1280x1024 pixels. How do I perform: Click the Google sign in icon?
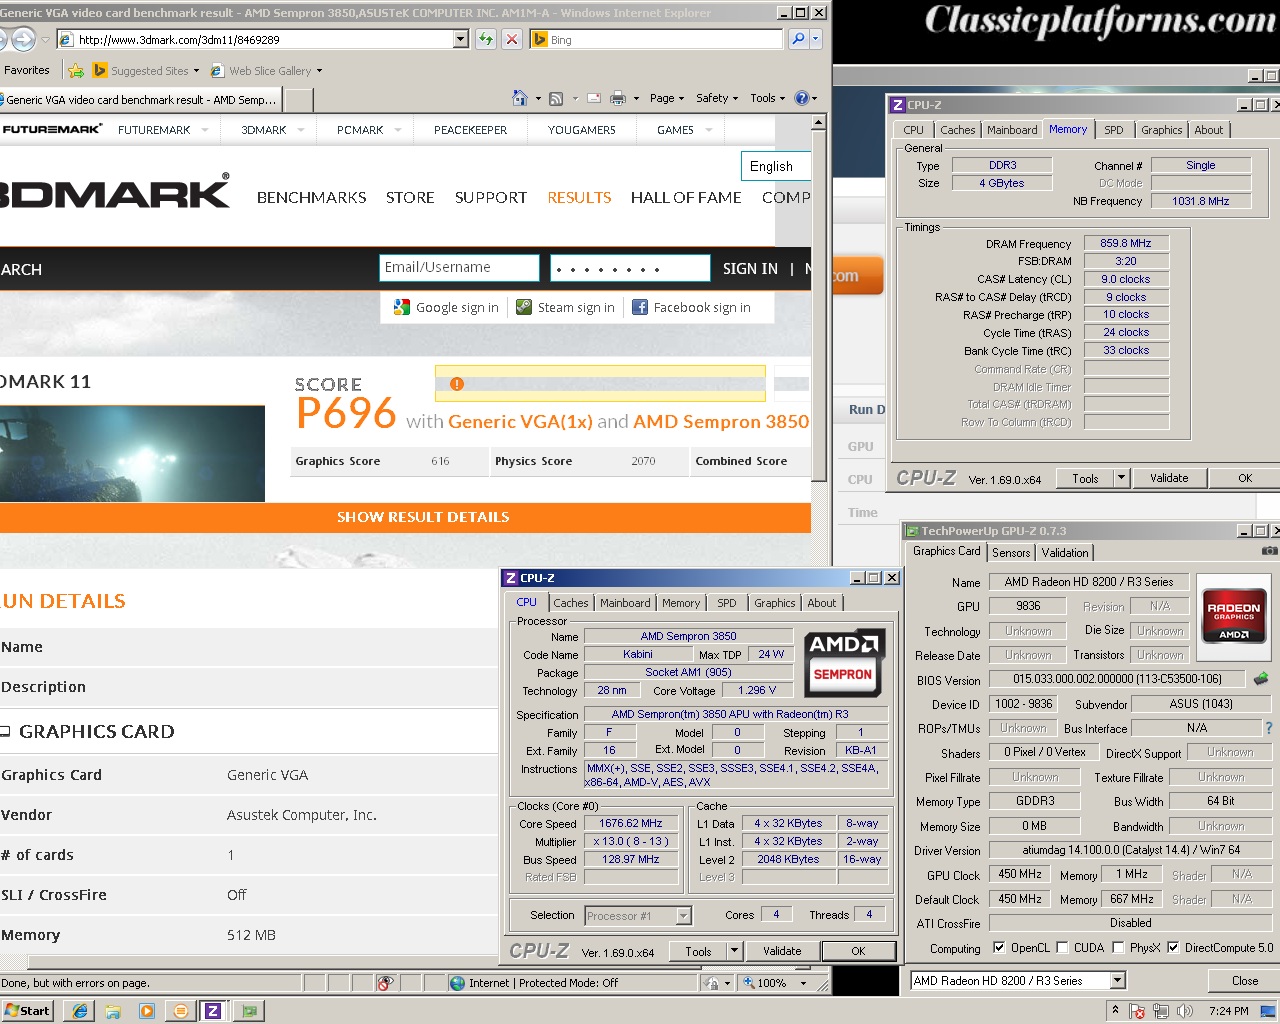pyautogui.click(x=402, y=307)
